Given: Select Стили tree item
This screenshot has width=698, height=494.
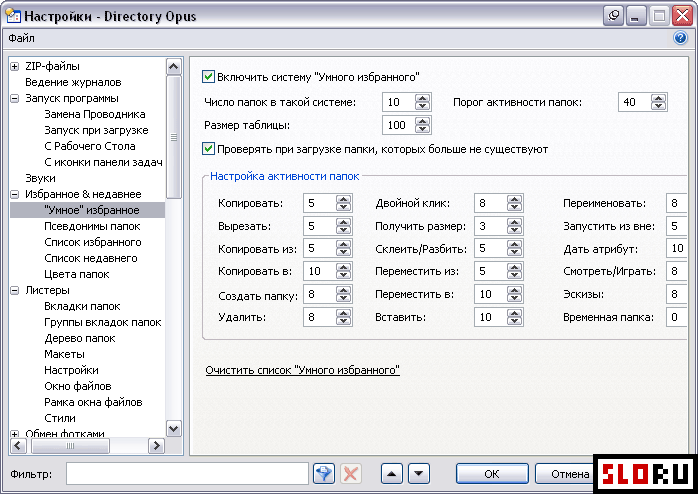Looking at the screenshot, I should click(60, 419).
